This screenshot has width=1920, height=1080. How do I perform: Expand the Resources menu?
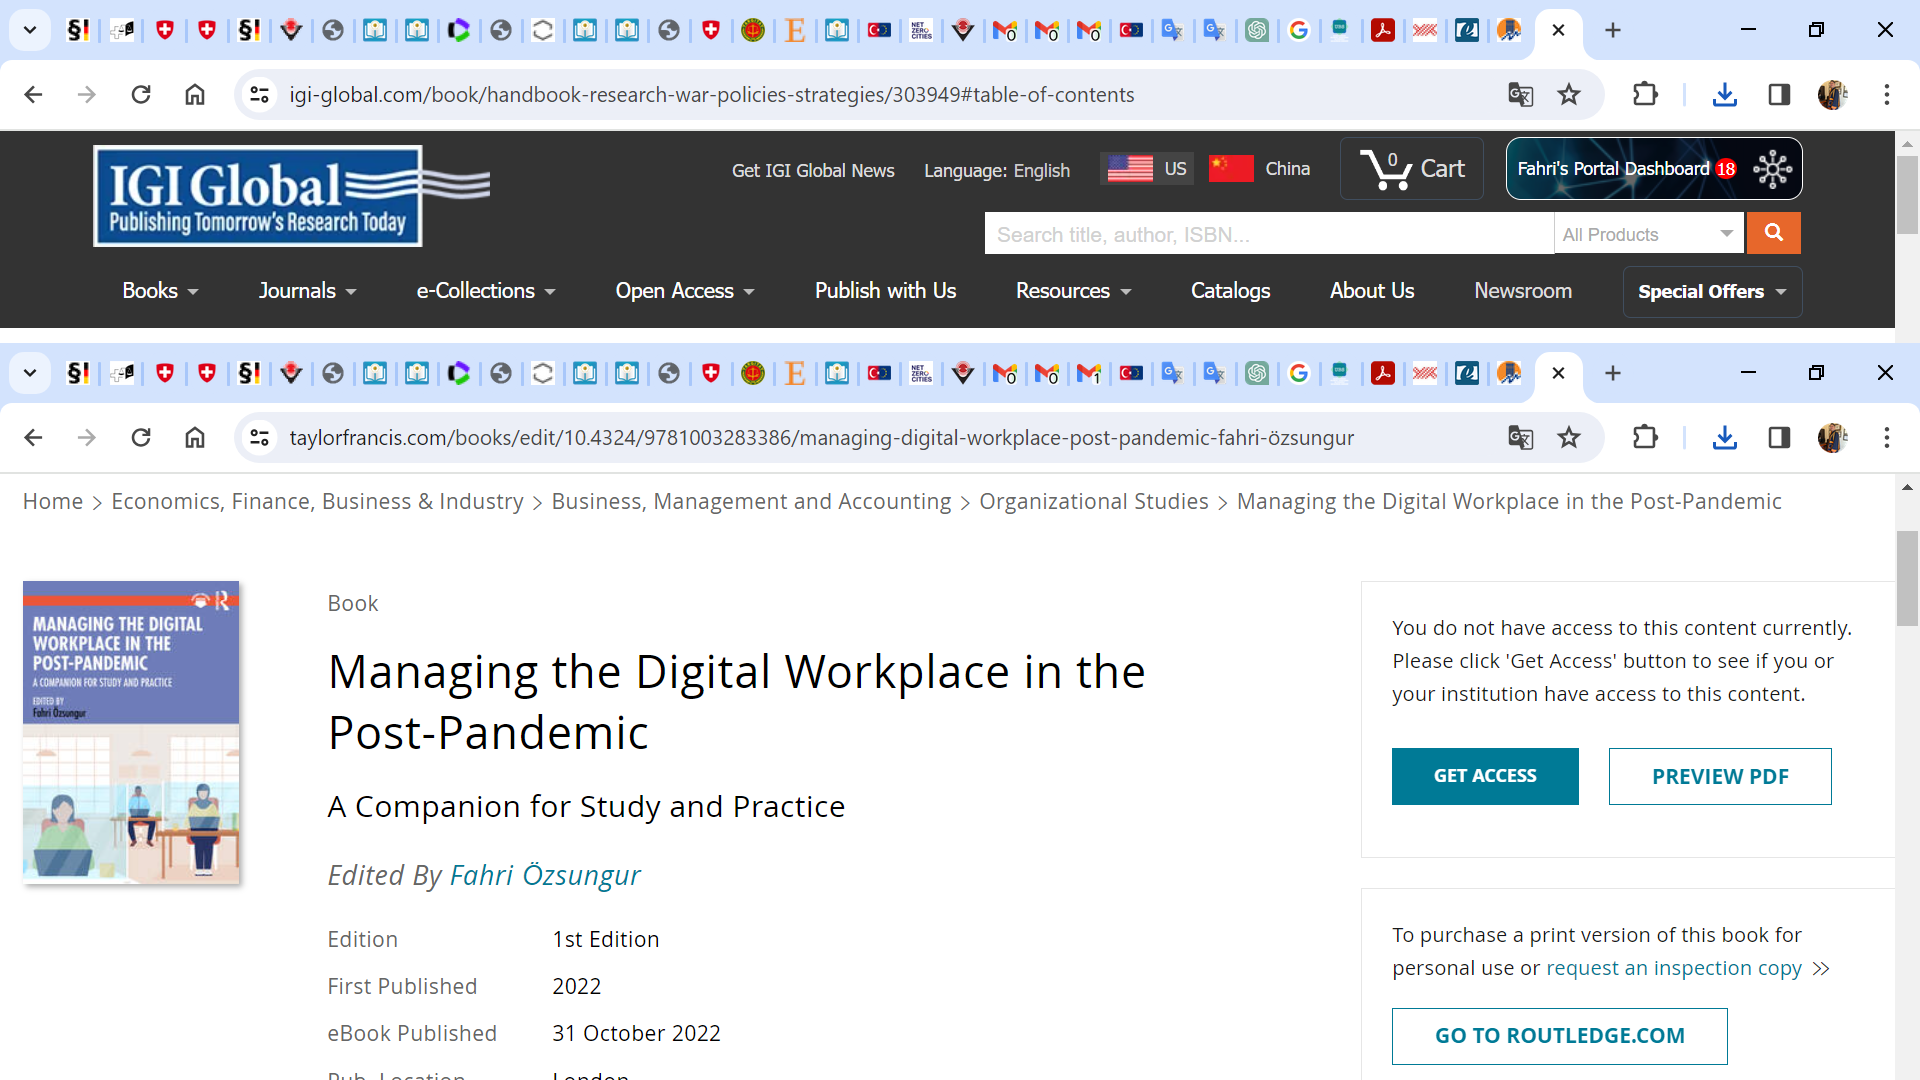(x=1073, y=291)
